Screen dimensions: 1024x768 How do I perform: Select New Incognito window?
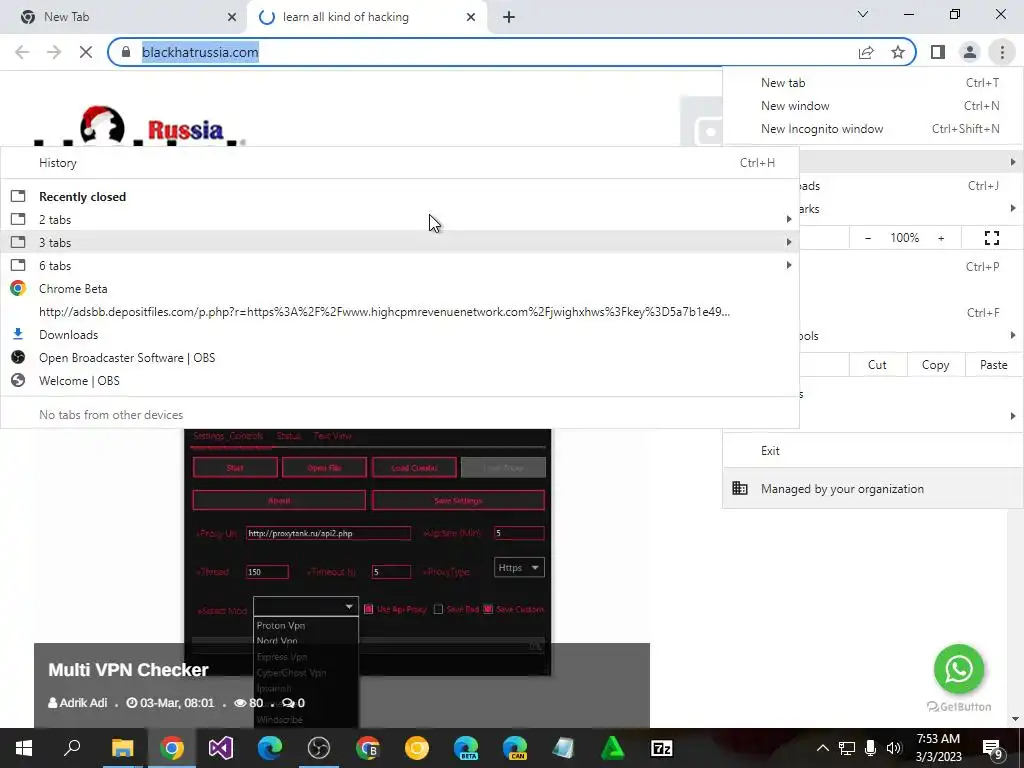point(873,129)
